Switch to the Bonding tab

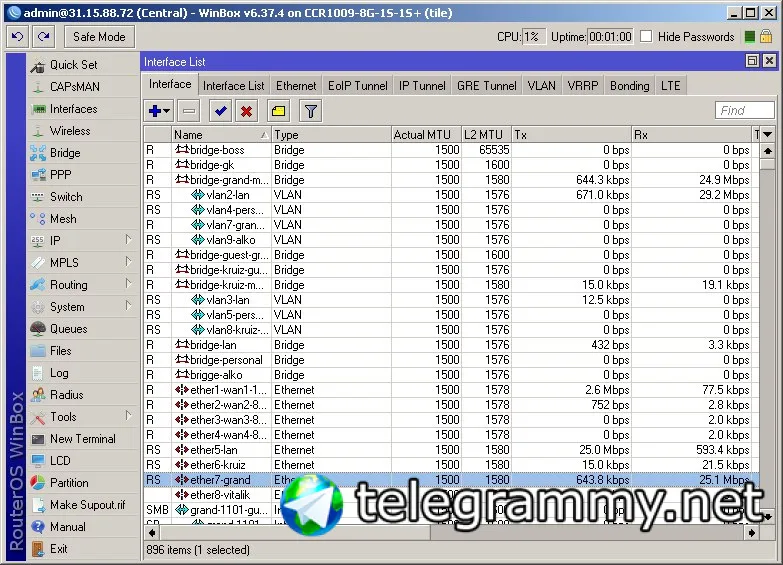pyautogui.click(x=630, y=86)
